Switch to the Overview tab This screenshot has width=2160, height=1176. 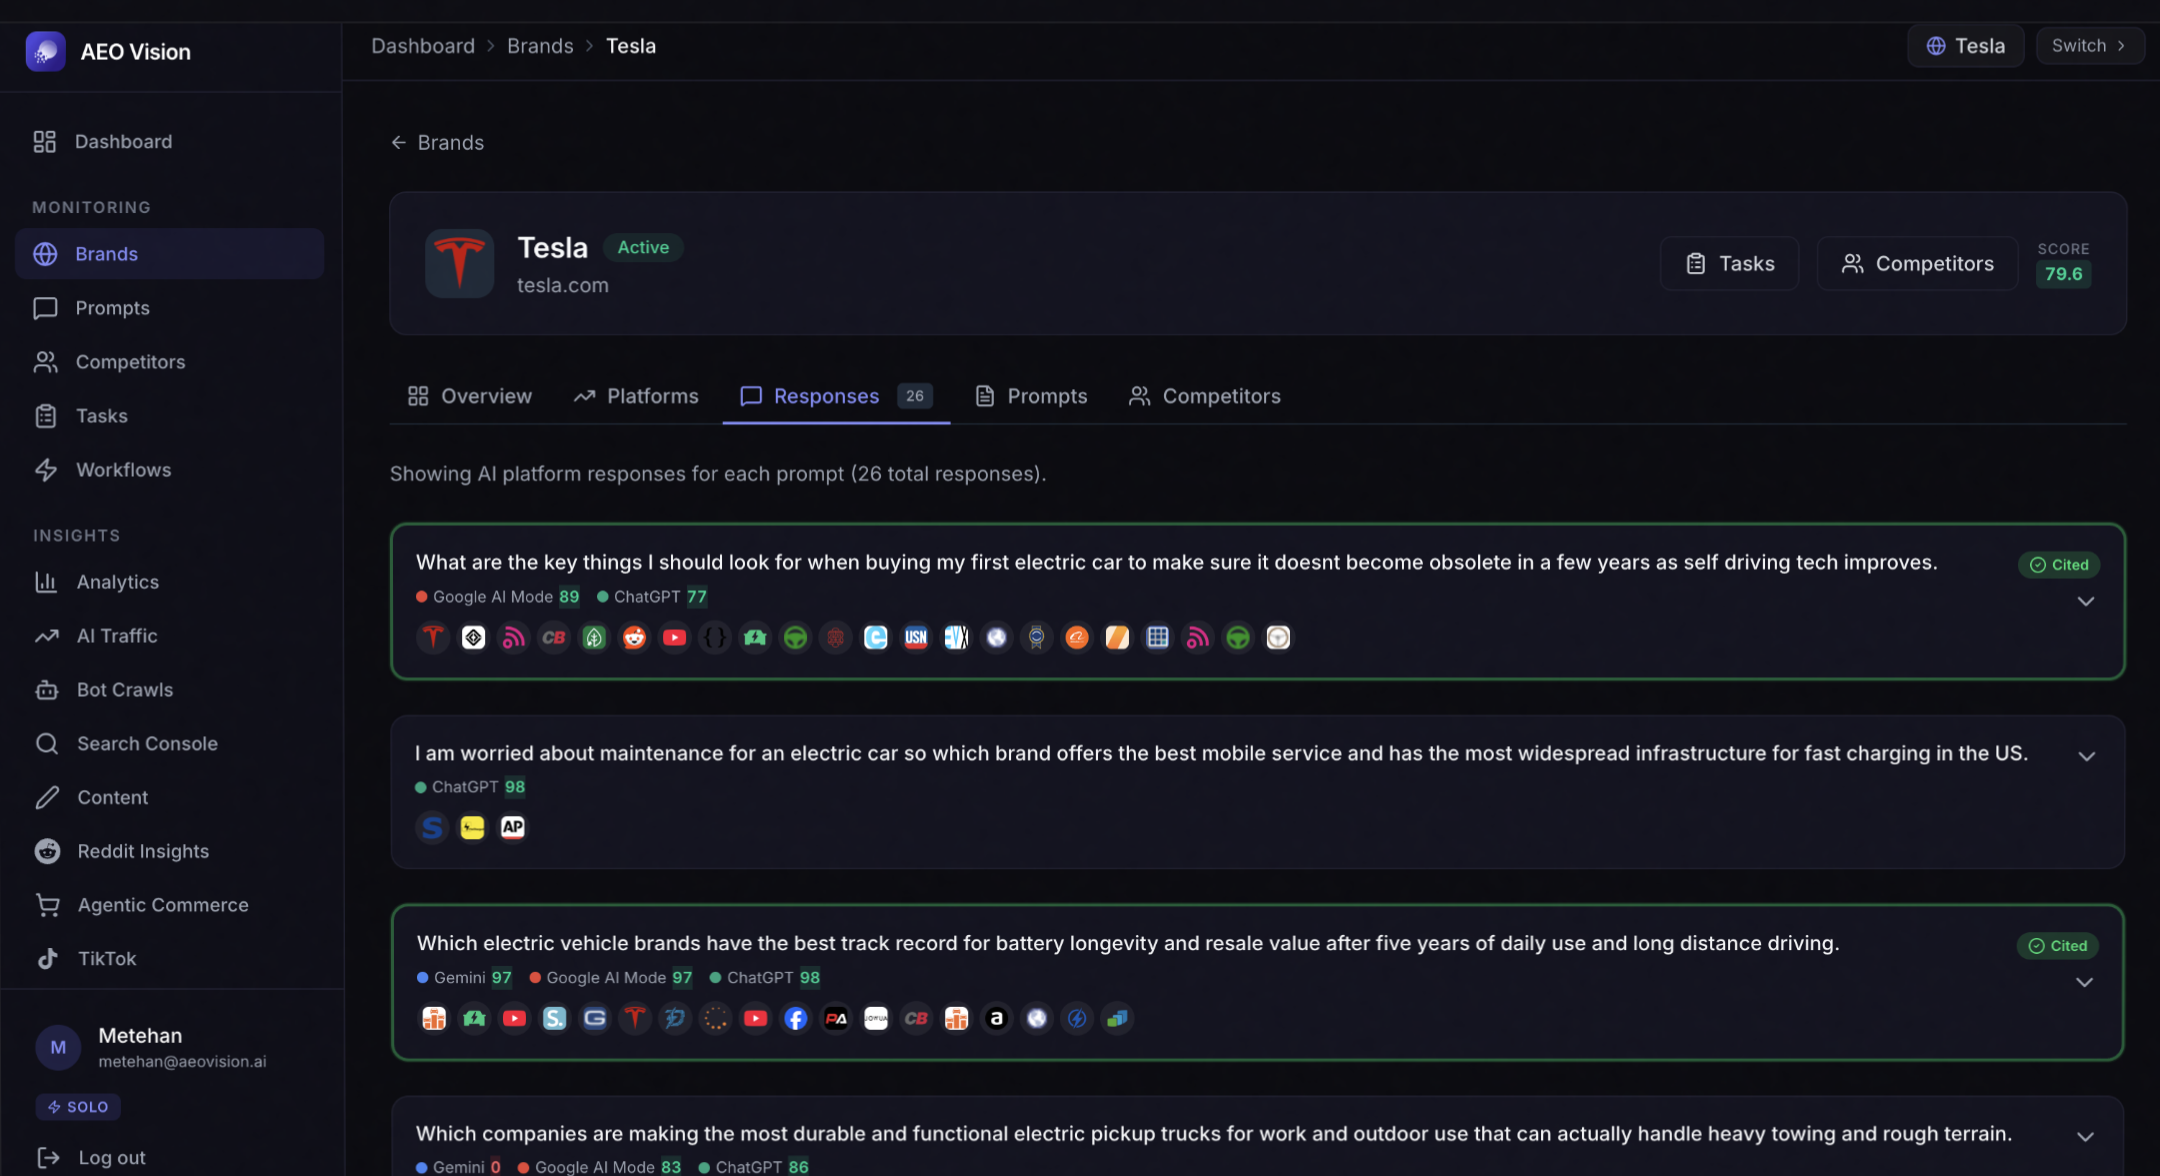470,396
